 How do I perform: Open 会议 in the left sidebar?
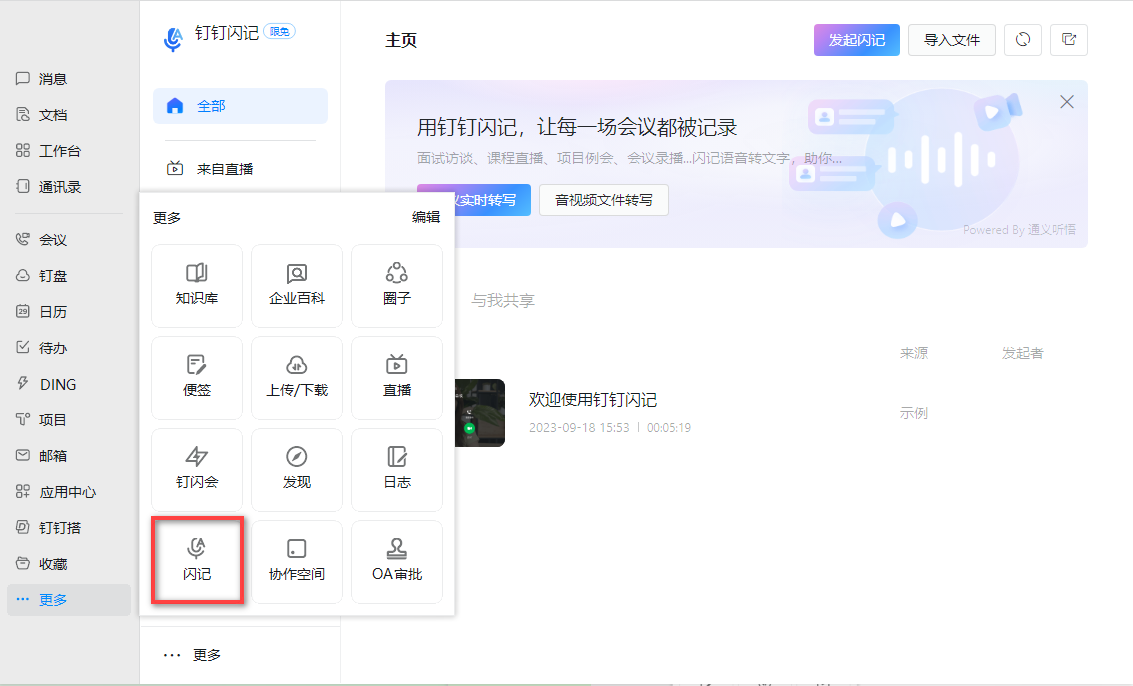[42, 239]
